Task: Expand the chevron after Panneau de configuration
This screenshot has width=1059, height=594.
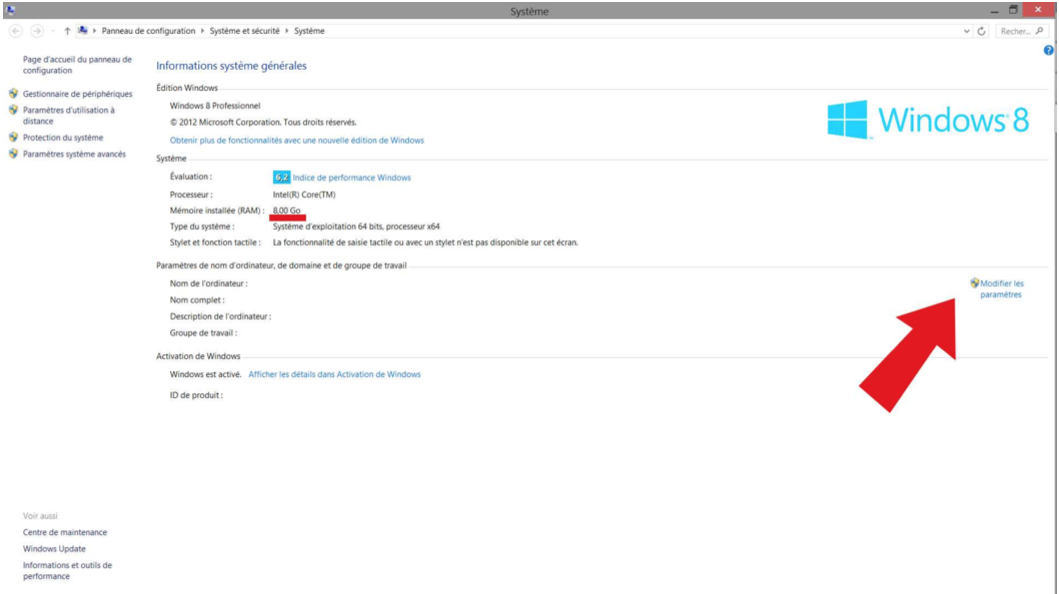Action: click(x=203, y=31)
